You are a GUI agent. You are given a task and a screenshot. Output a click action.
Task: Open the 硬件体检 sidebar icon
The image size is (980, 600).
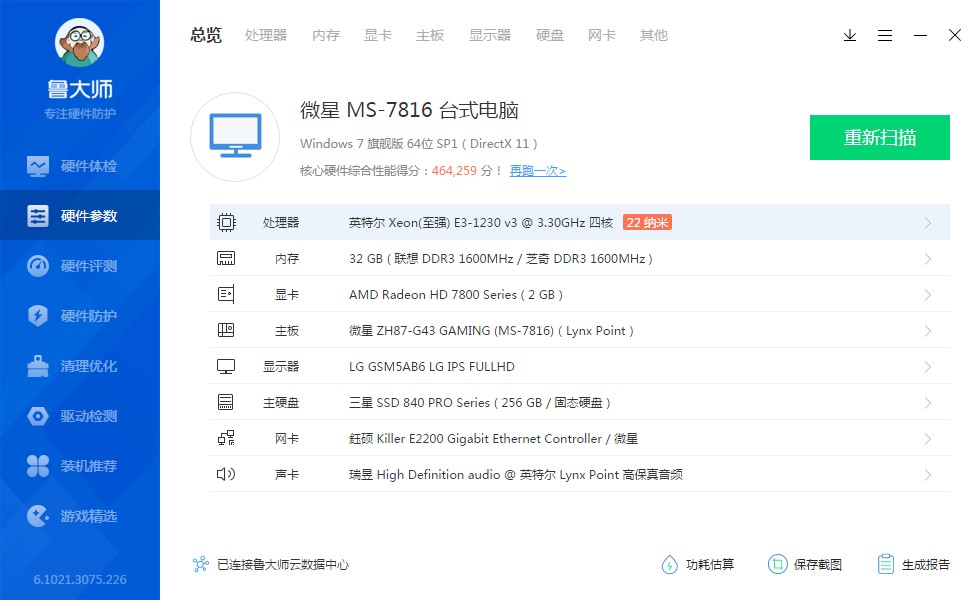tap(38, 166)
